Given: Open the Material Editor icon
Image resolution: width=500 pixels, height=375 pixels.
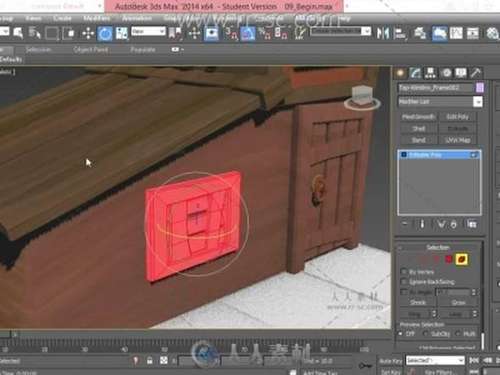Looking at the screenshot, I should 493,34.
